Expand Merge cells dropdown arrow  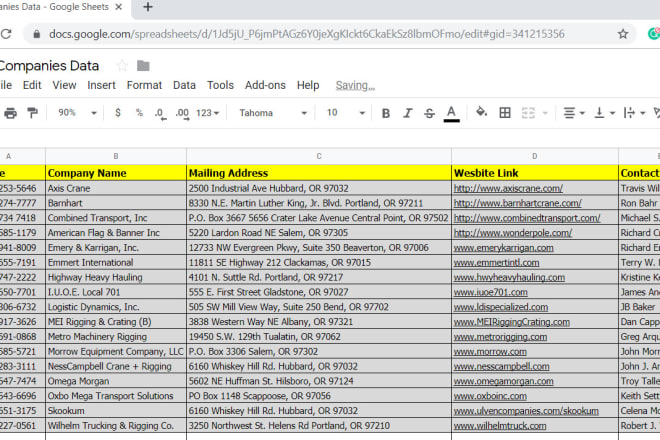tap(545, 113)
